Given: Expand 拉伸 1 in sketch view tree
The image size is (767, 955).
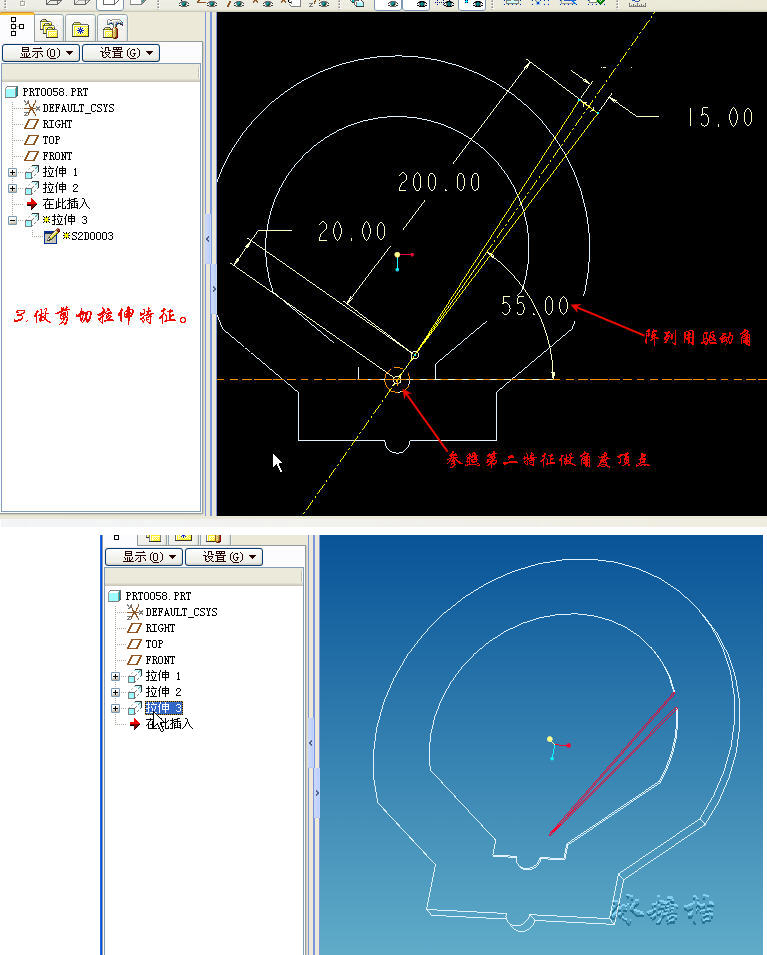Looking at the screenshot, I should pyautogui.click(x=12, y=172).
